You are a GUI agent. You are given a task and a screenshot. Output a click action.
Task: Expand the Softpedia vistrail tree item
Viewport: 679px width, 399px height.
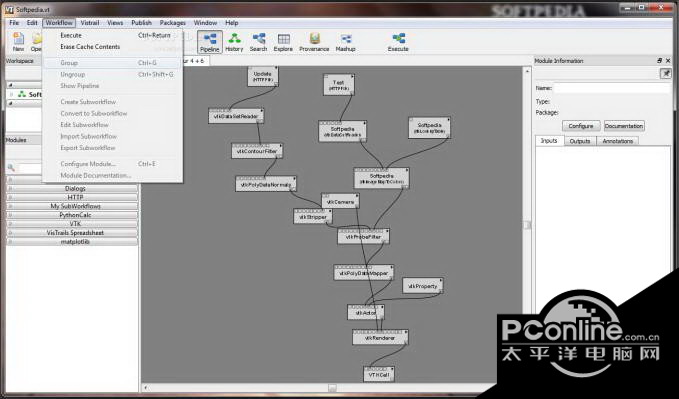(x=12, y=94)
